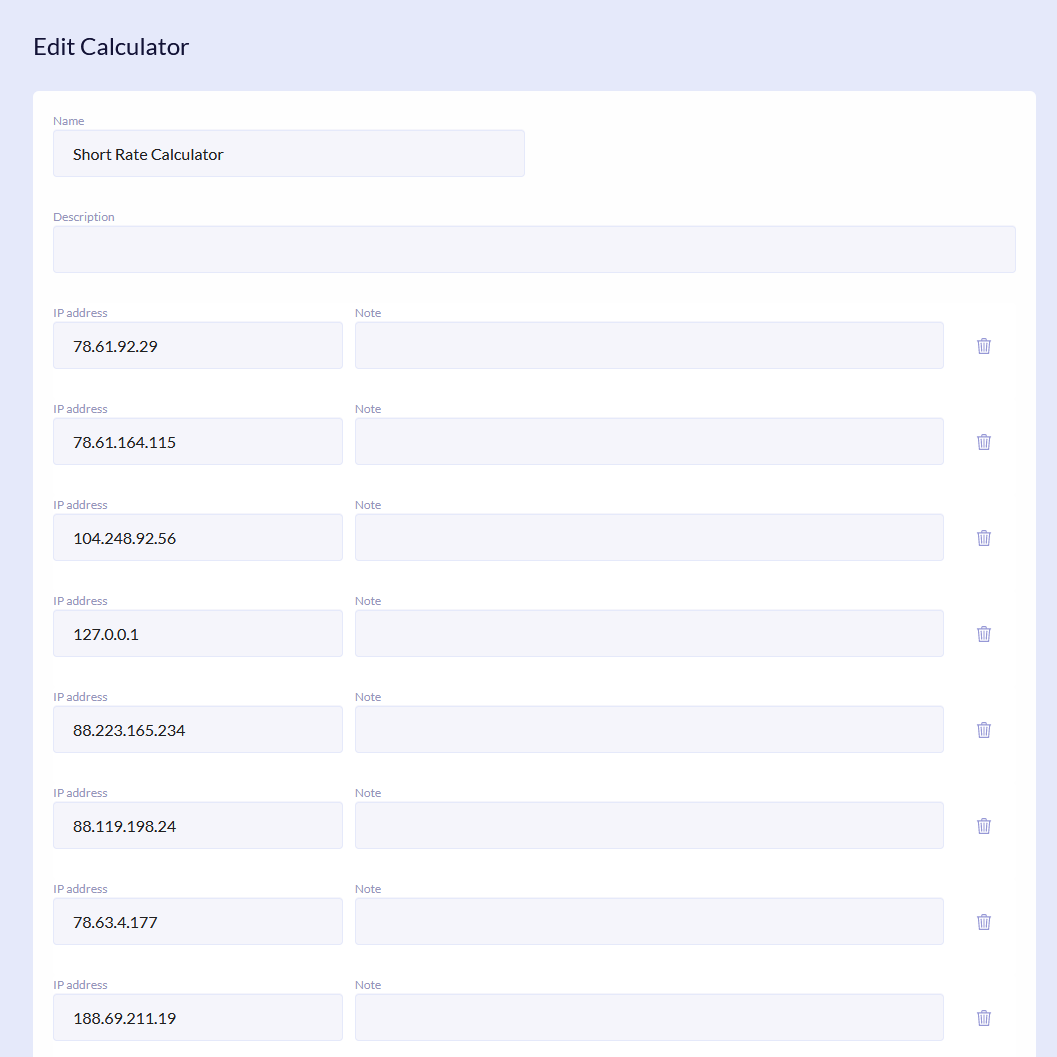Click the Note field beside 88.119.198.24
The image size is (1057, 1057).
tap(648, 825)
